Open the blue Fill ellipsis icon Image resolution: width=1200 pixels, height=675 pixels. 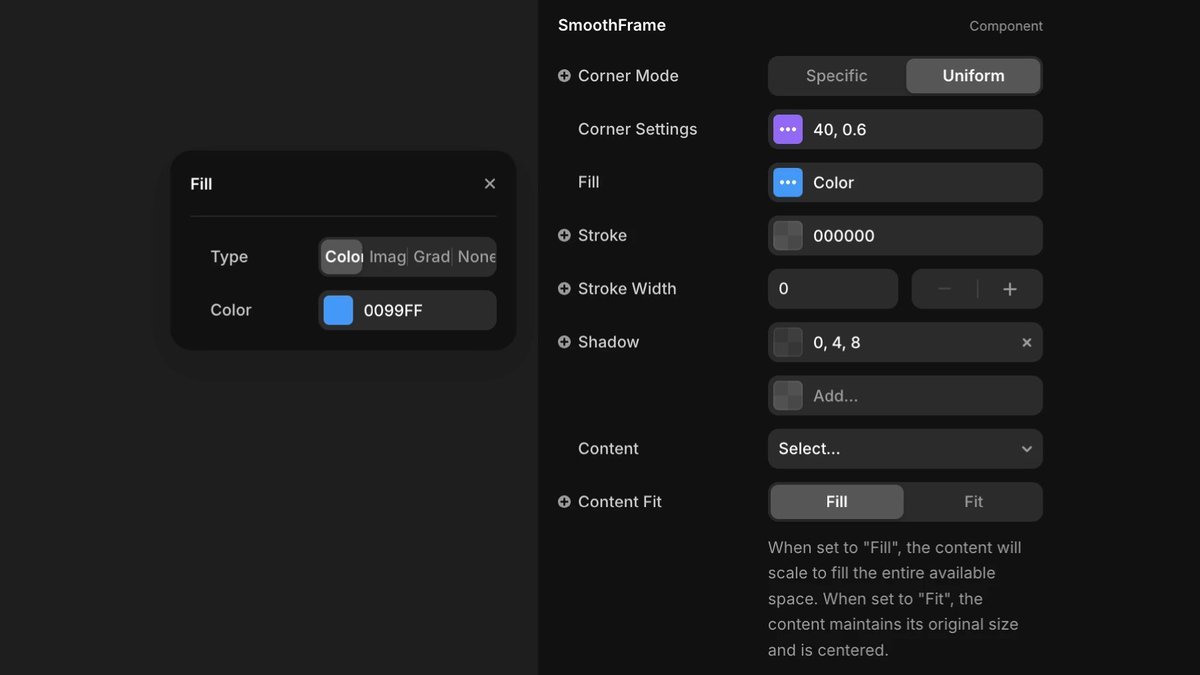[x=788, y=182]
